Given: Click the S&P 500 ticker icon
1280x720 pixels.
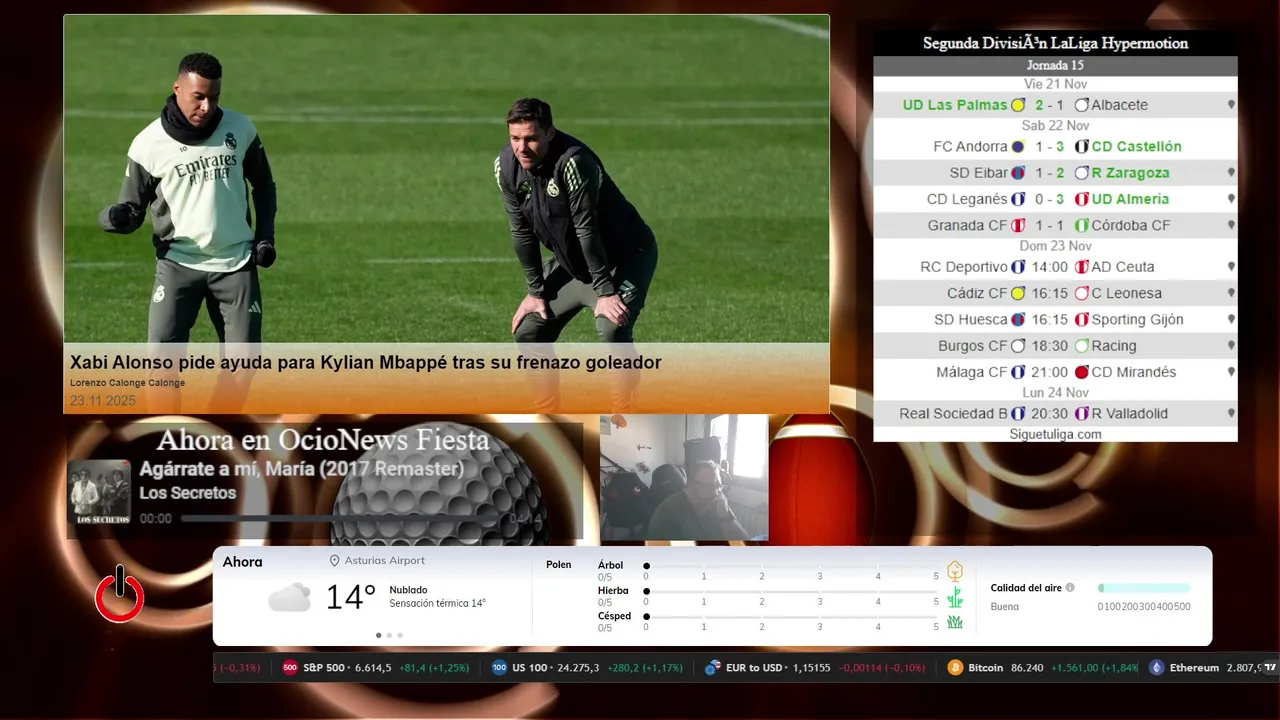Looking at the screenshot, I should click(x=290, y=668).
